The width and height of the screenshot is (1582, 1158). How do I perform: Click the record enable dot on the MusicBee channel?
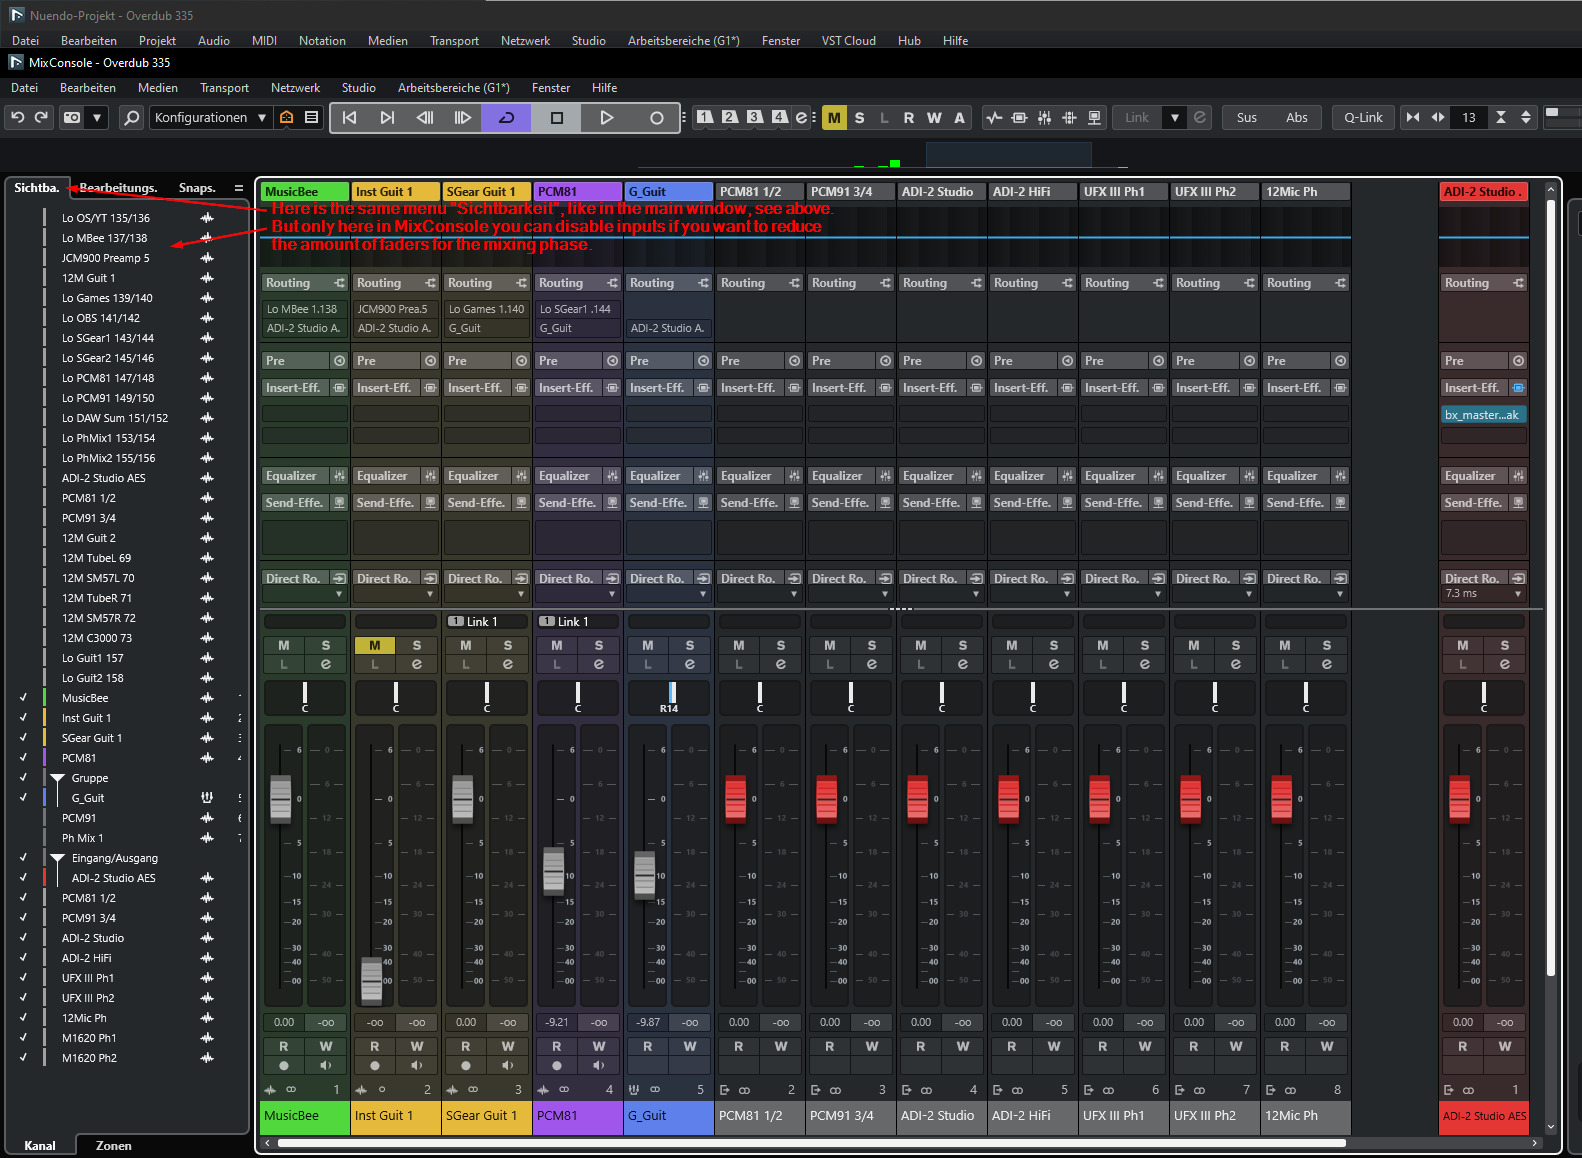tap(284, 1065)
